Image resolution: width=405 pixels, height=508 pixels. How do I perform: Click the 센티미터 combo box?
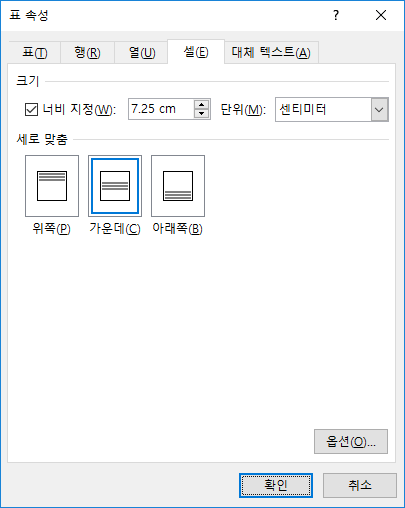pyautogui.click(x=332, y=109)
